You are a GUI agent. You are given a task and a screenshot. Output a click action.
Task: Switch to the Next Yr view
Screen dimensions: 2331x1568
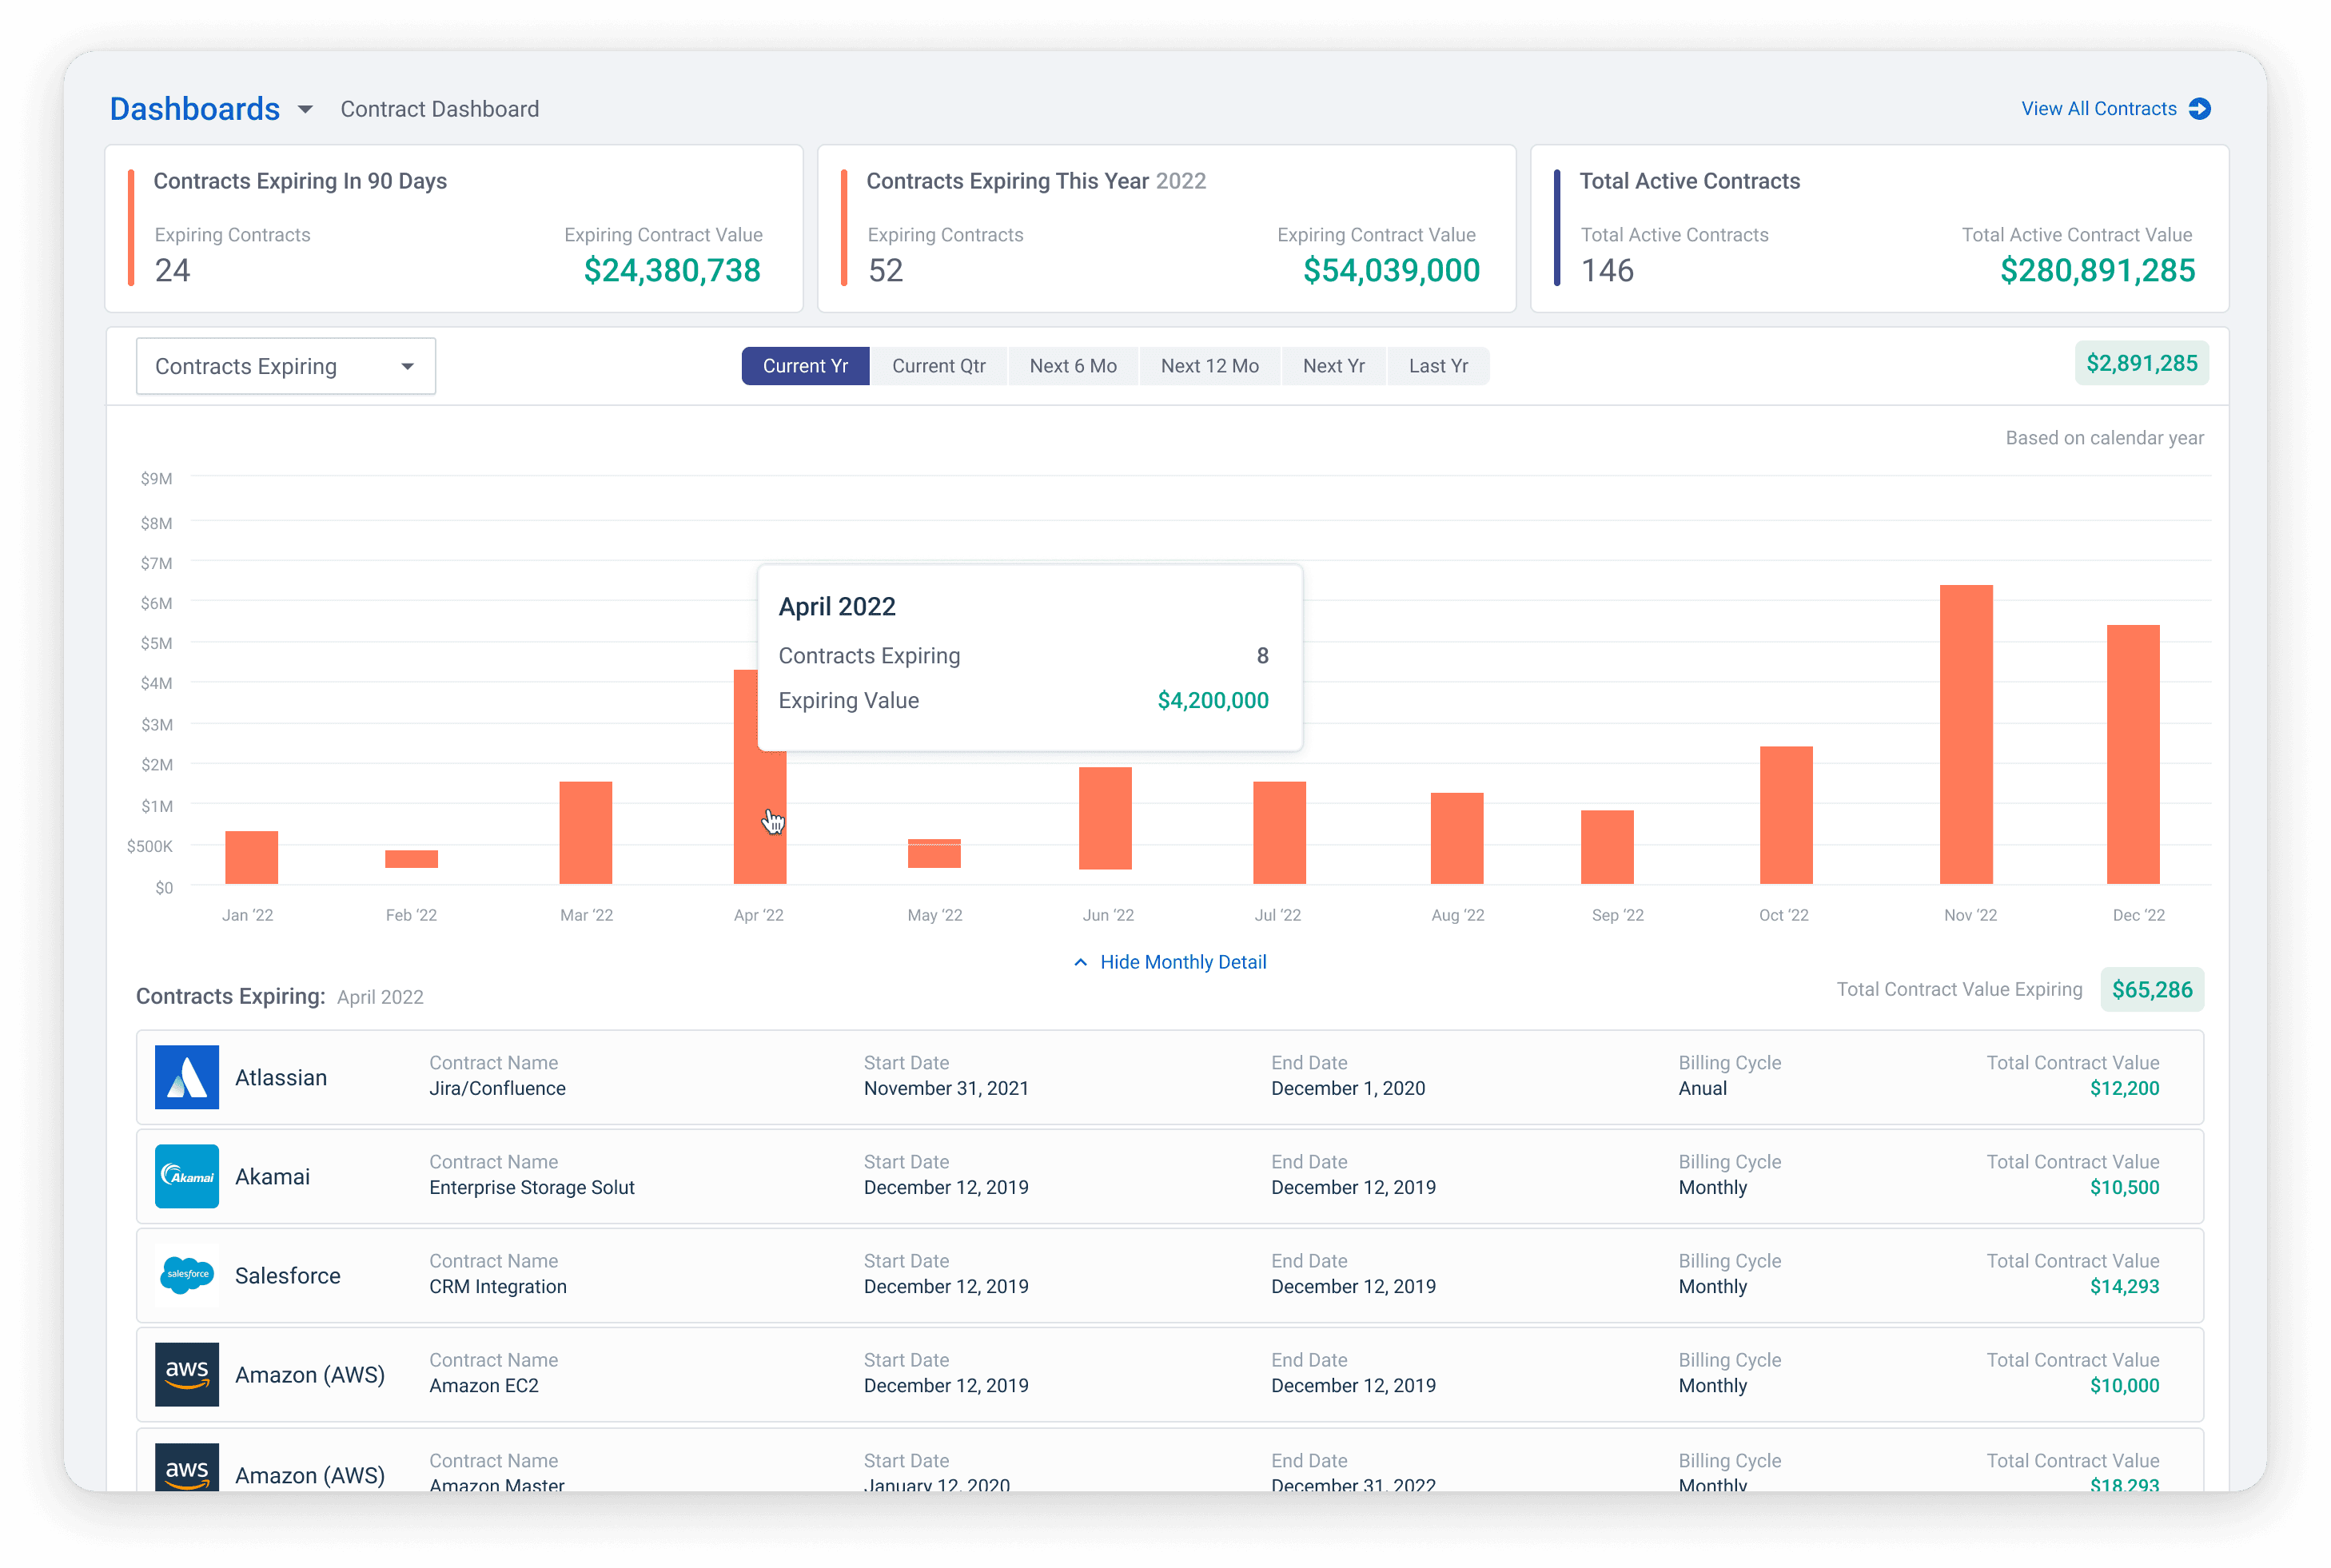point(1333,366)
